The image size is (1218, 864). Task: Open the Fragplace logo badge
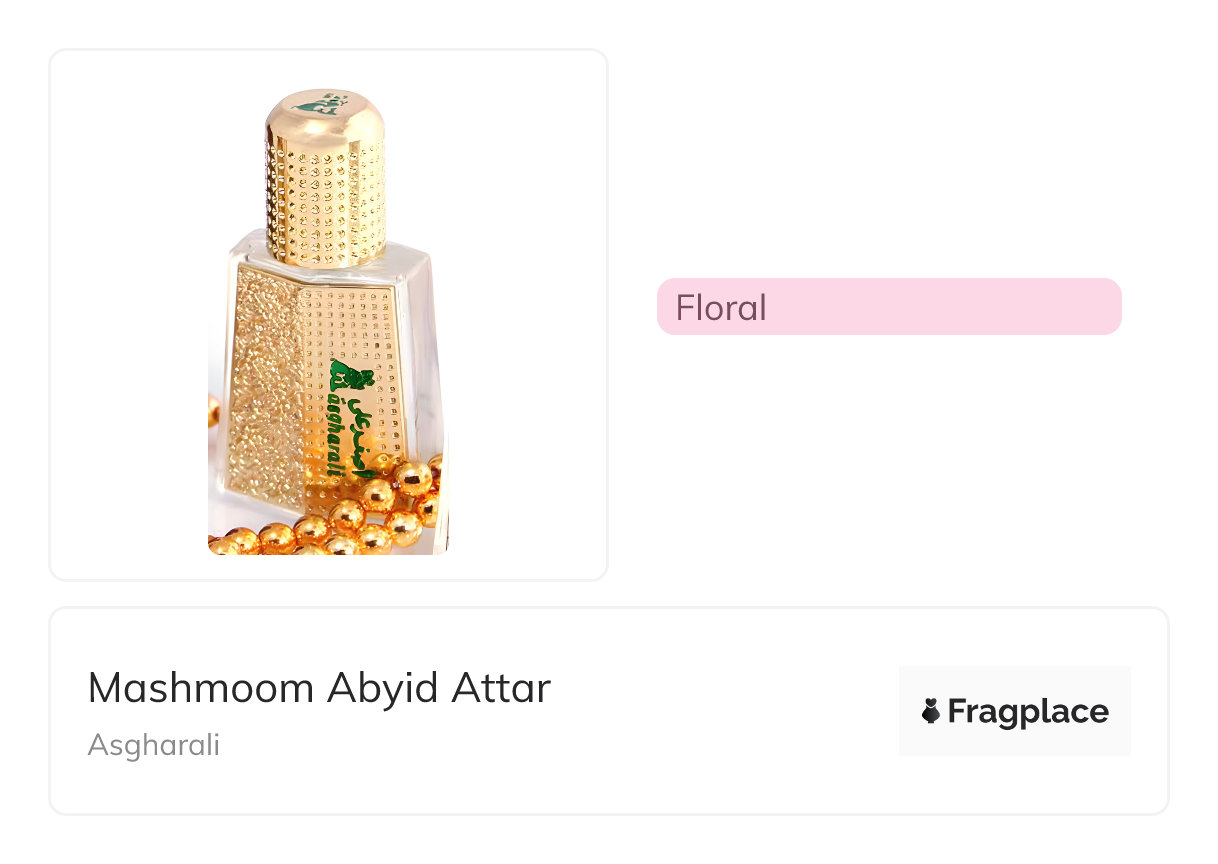click(x=1014, y=711)
